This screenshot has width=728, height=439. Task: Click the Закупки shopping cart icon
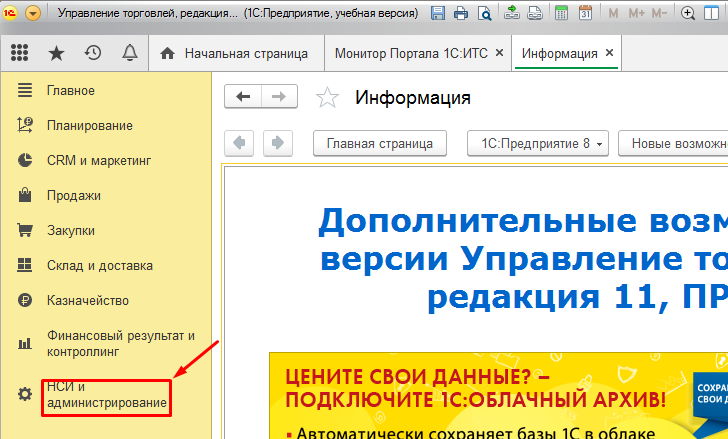coord(25,230)
